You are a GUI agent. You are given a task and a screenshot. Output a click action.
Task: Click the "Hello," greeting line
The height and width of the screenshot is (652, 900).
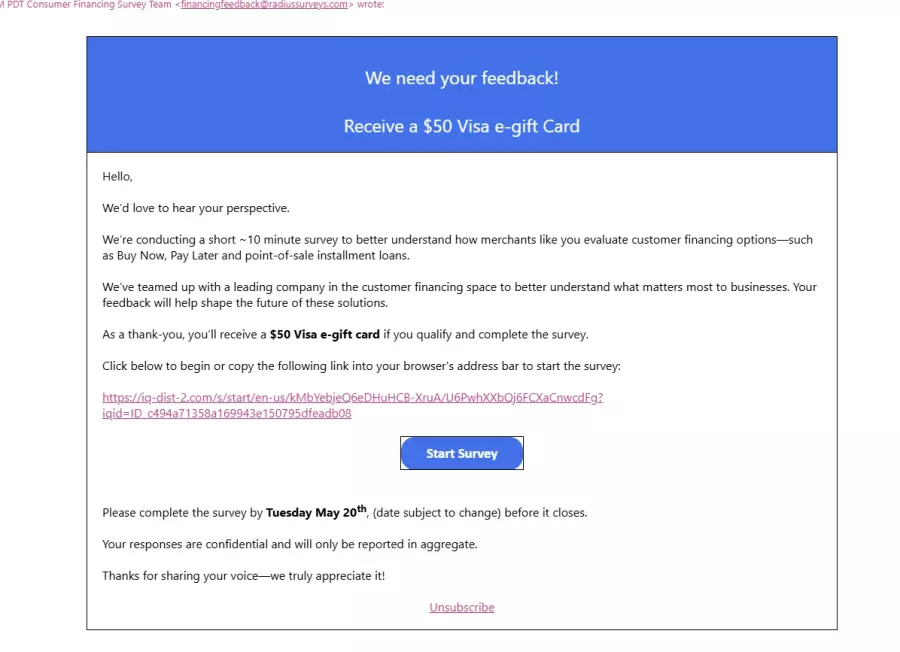(117, 177)
